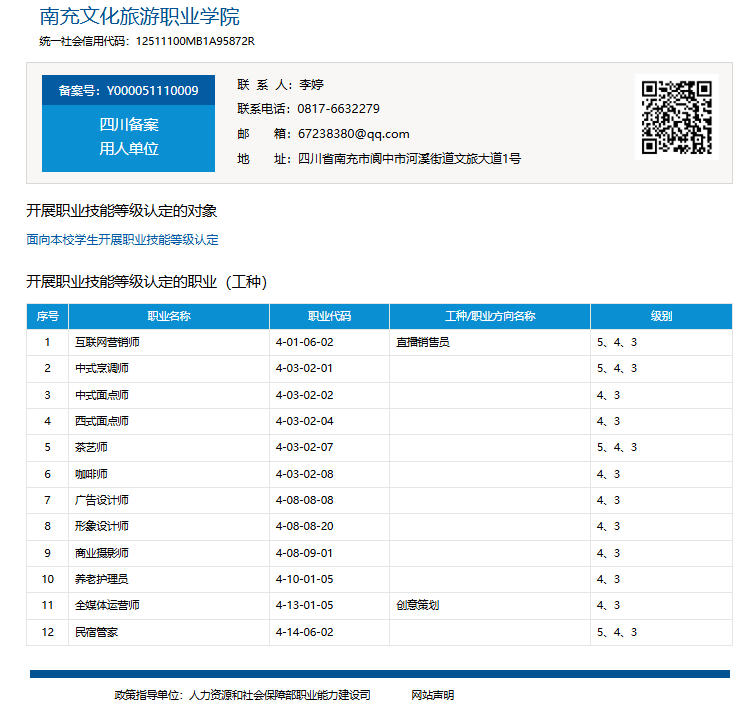This screenshot has height=705, width=756.
Task: Click phone number 0817-6632279
Action: pyautogui.click(x=338, y=108)
